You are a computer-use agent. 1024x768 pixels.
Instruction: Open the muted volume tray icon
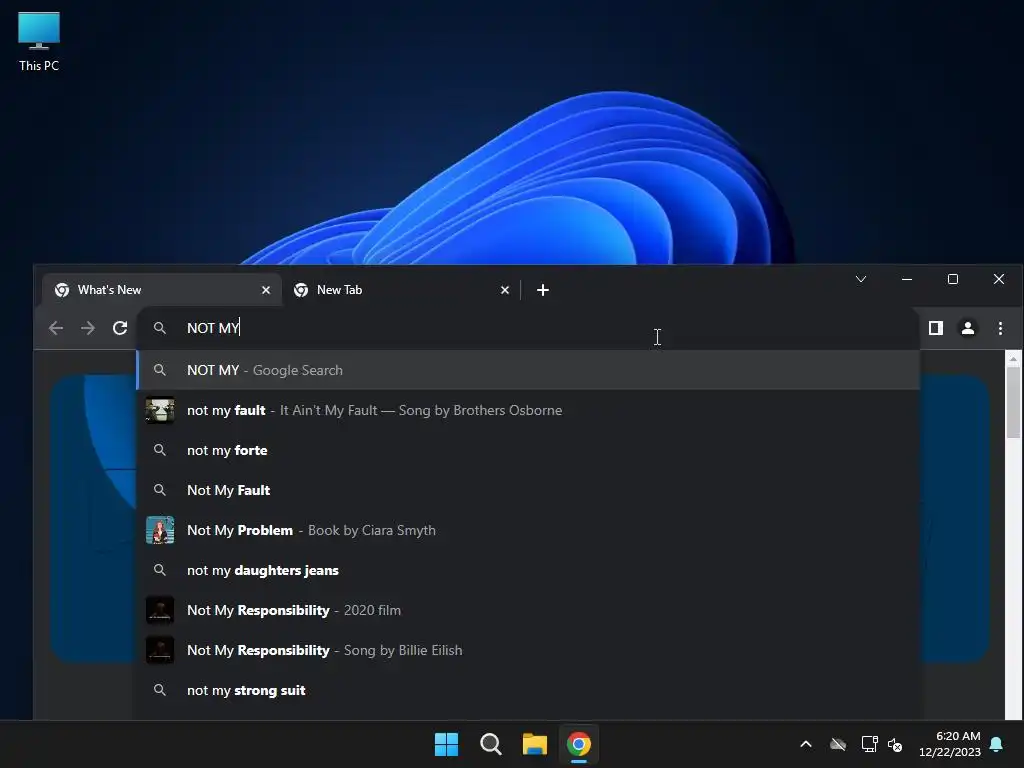click(895, 744)
